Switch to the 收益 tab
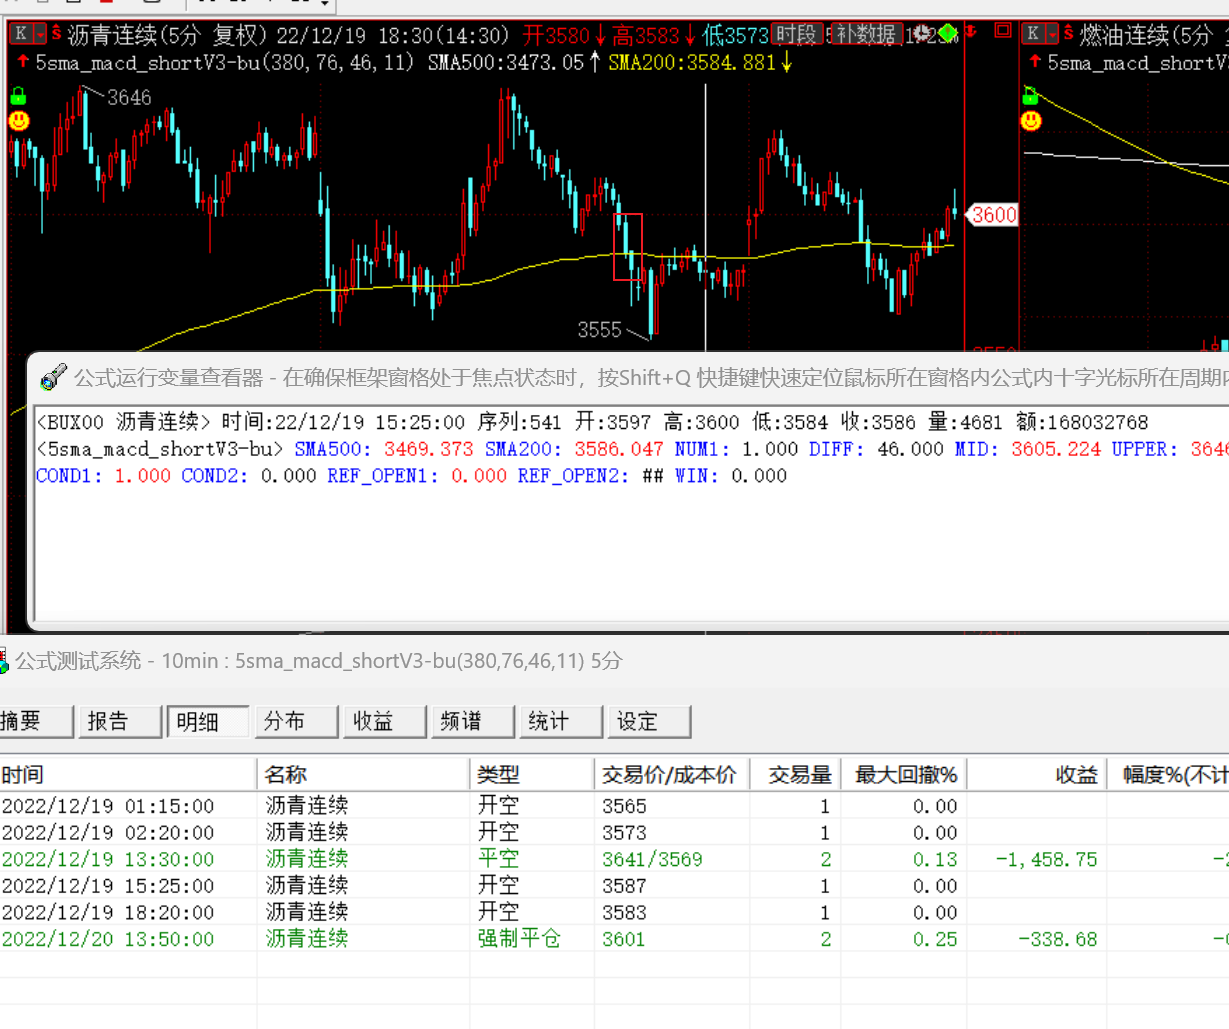This screenshot has width=1229, height=1029. coord(383,721)
